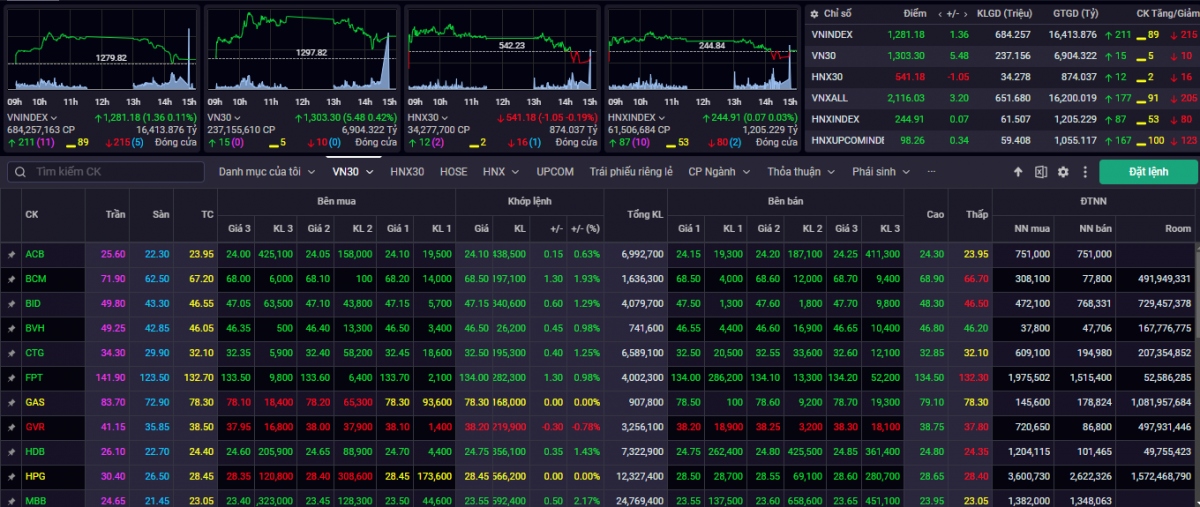Focus the Tìm kiếm CK search field
The width and height of the screenshot is (1200, 507).
[x=105, y=172]
